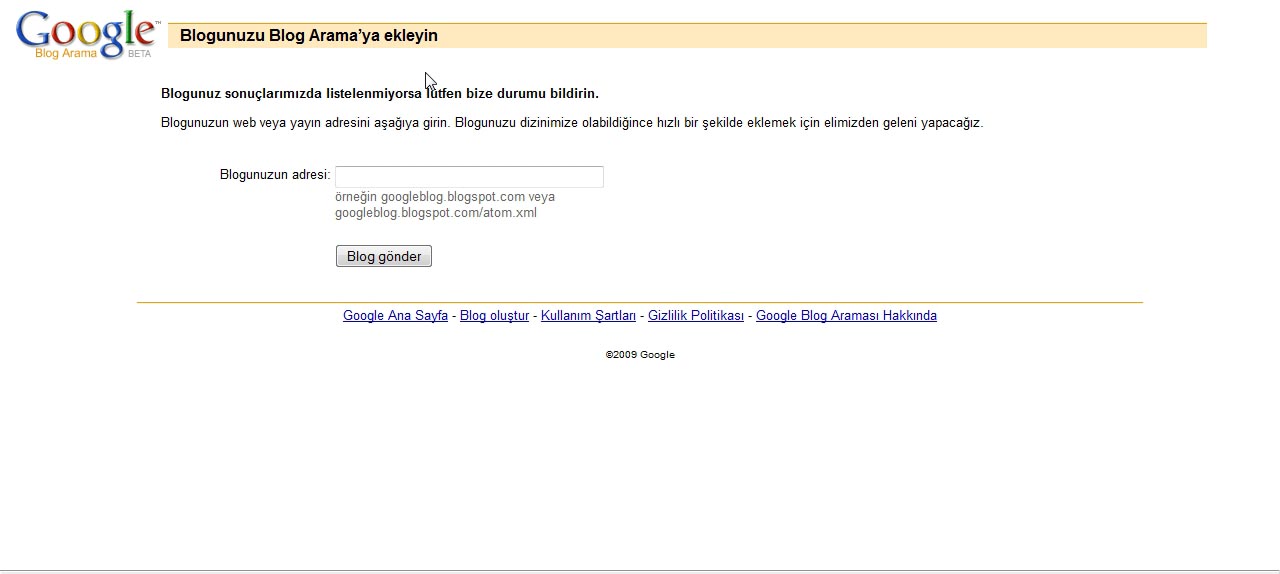Follow the Blog oluştur link
The image size is (1280, 574).
(x=494, y=316)
